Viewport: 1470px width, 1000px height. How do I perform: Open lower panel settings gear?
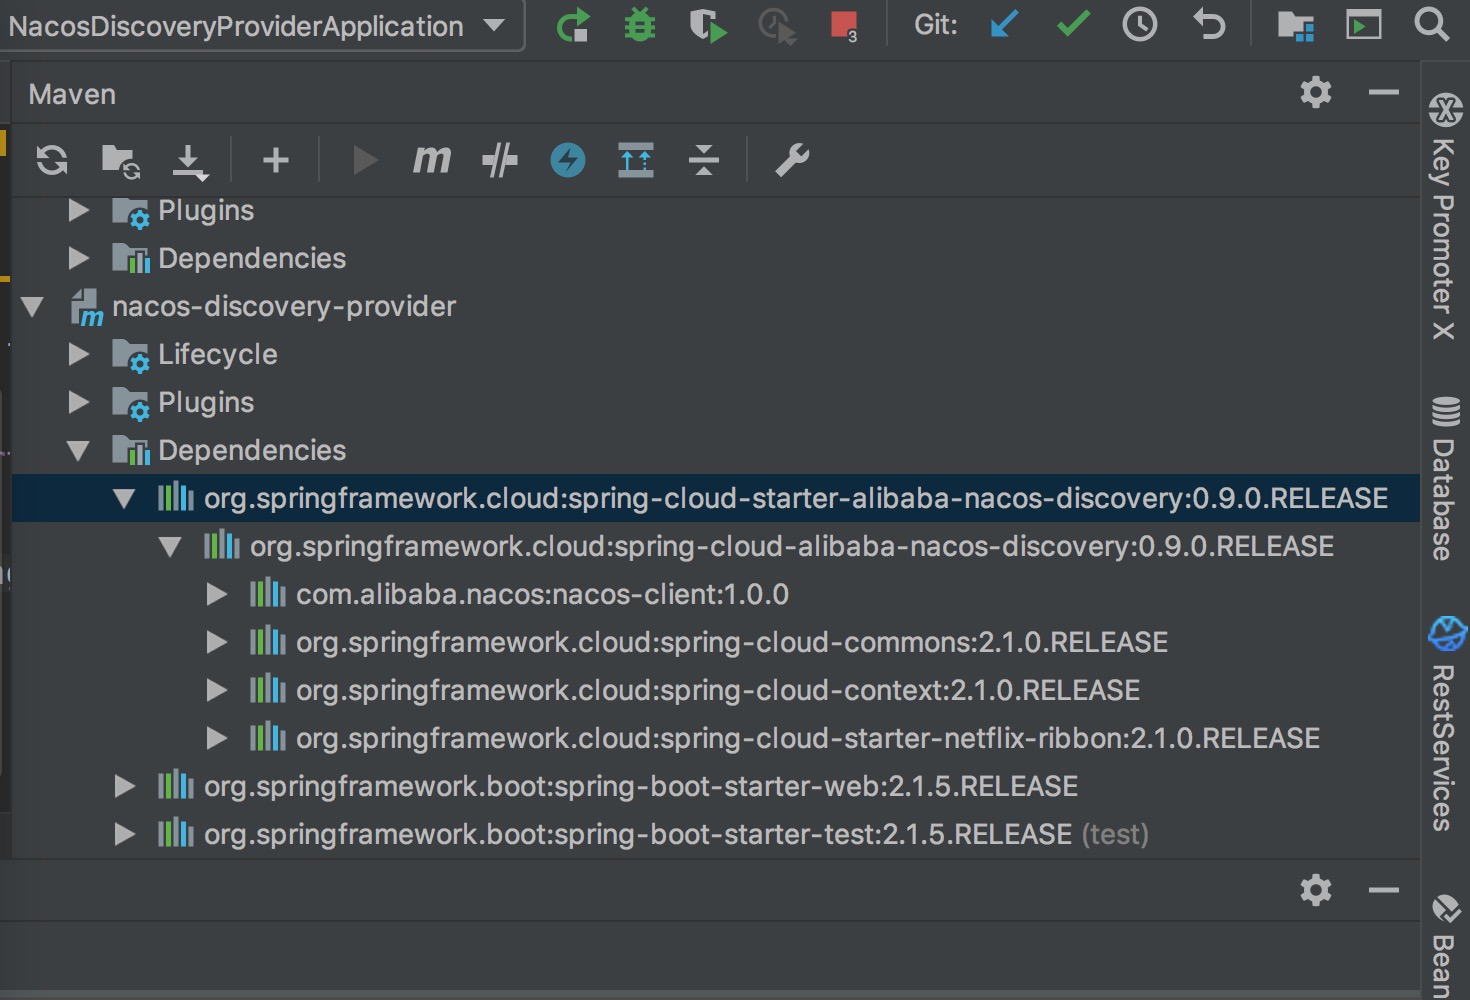1316,890
